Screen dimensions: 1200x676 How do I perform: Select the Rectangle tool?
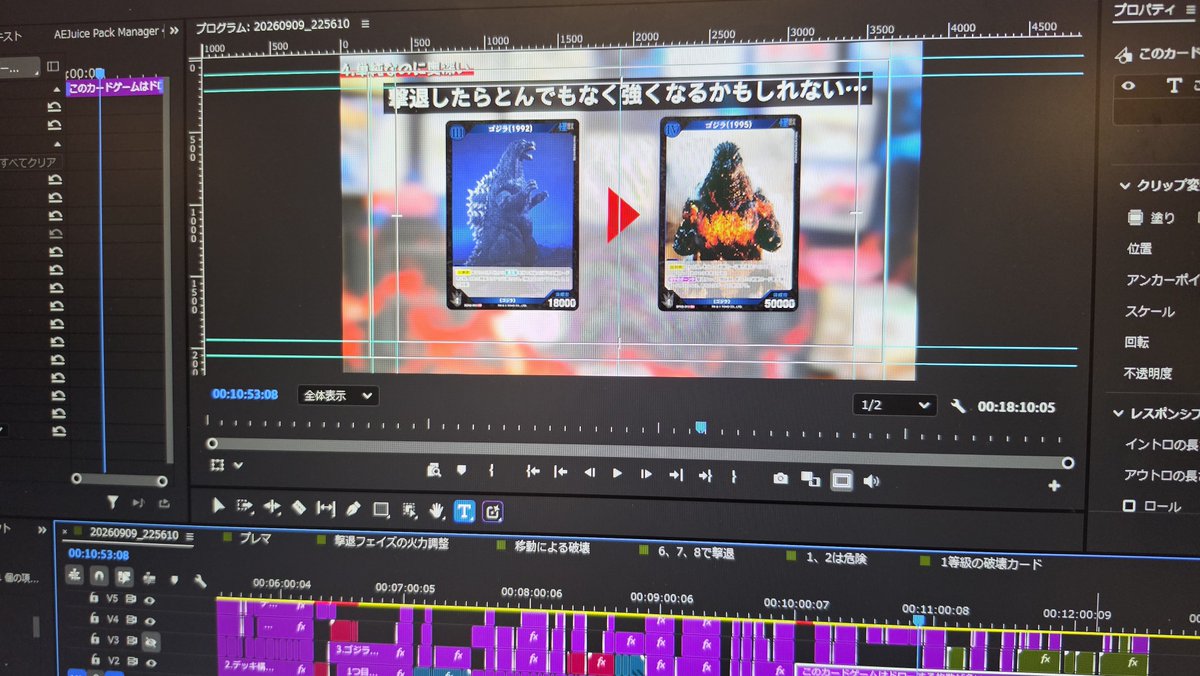point(381,509)
